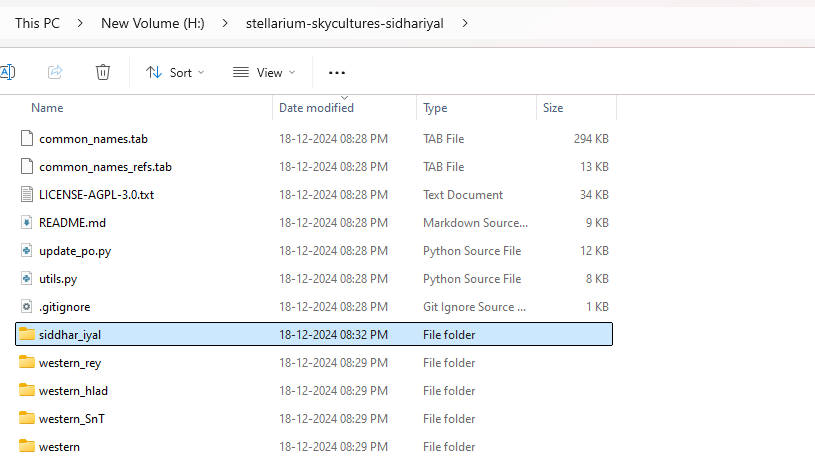Select the common_names.tab file
The width and height of the screenshot is (815, 465).
(93, 139)
